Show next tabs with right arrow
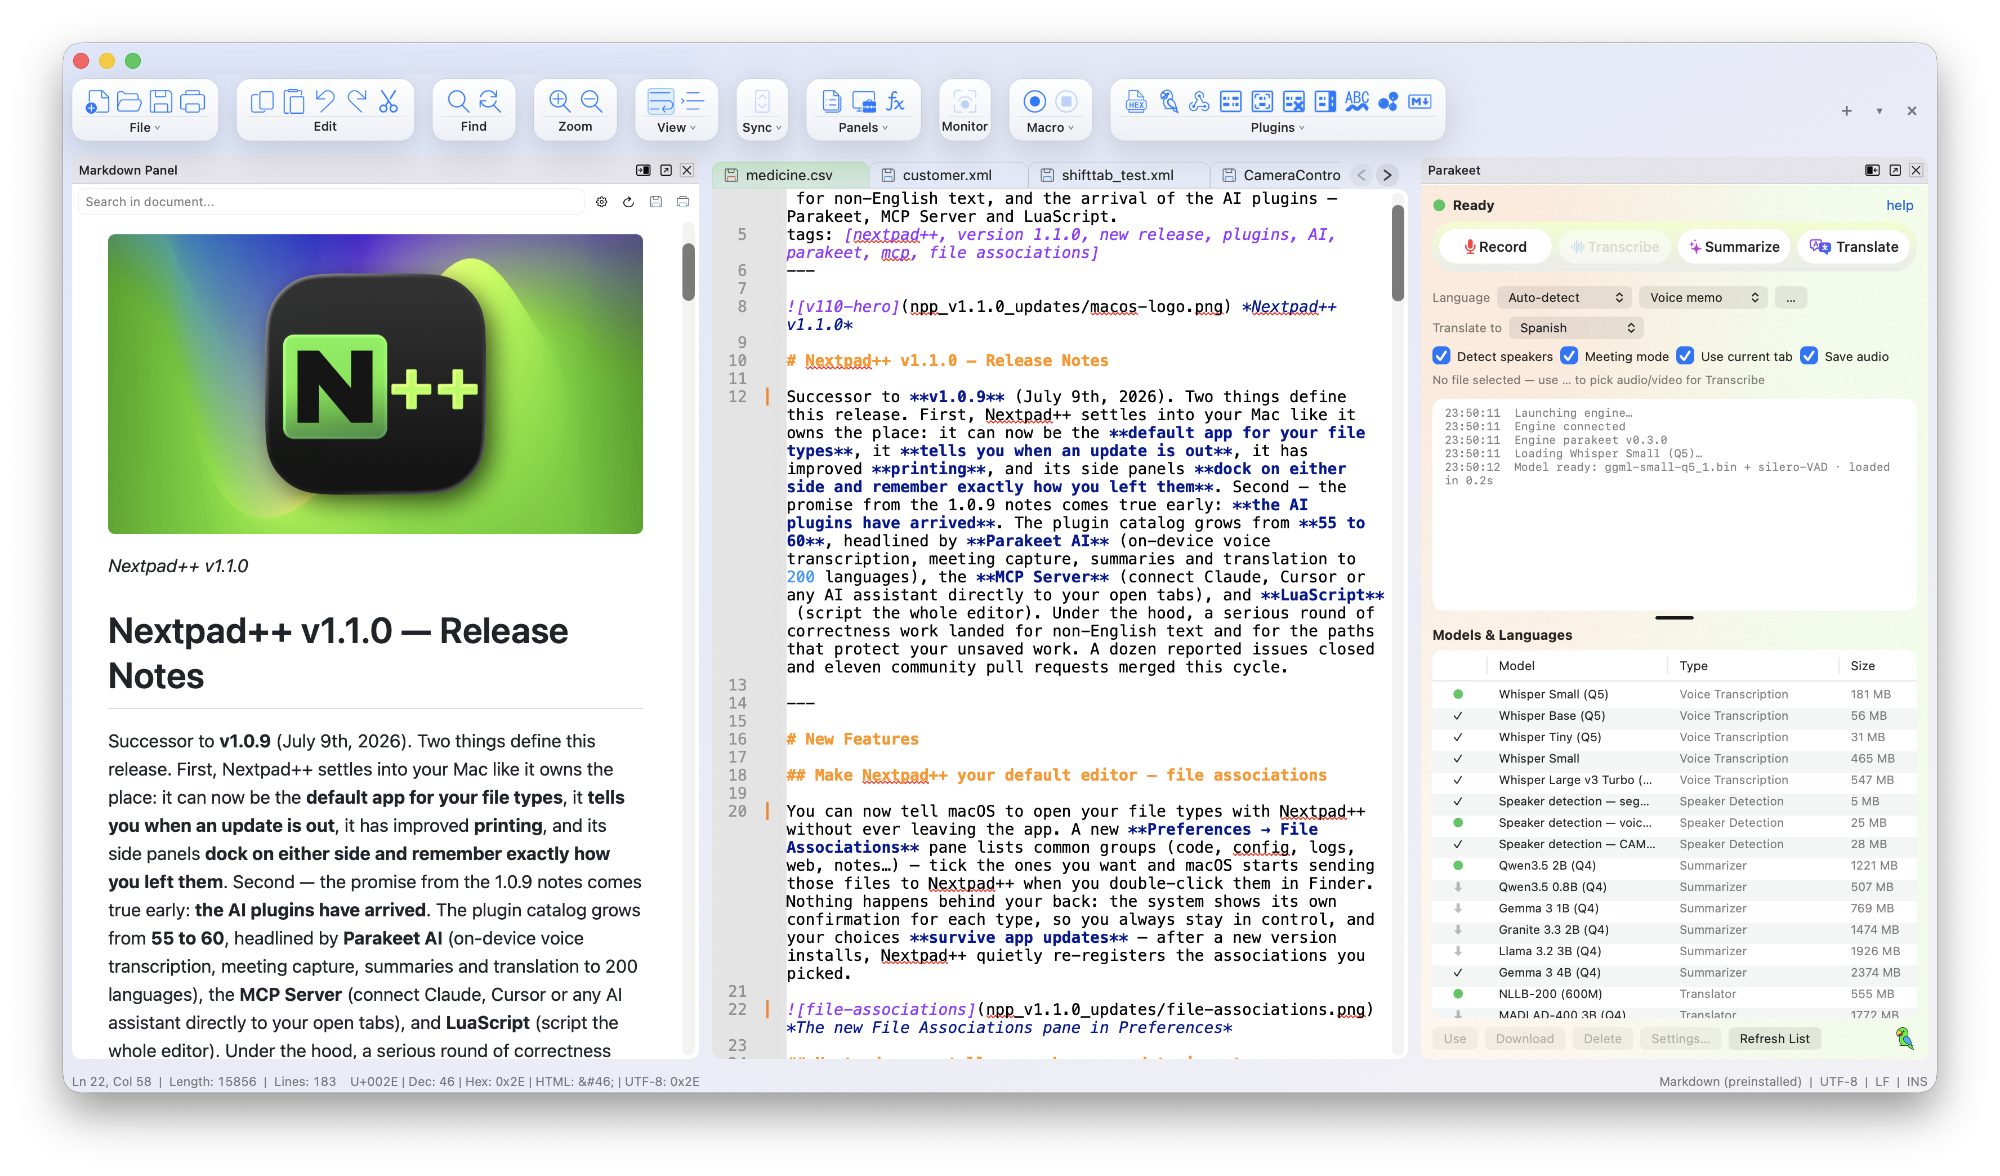This screenshot has width=2000, height=1176. (1387, 175)
